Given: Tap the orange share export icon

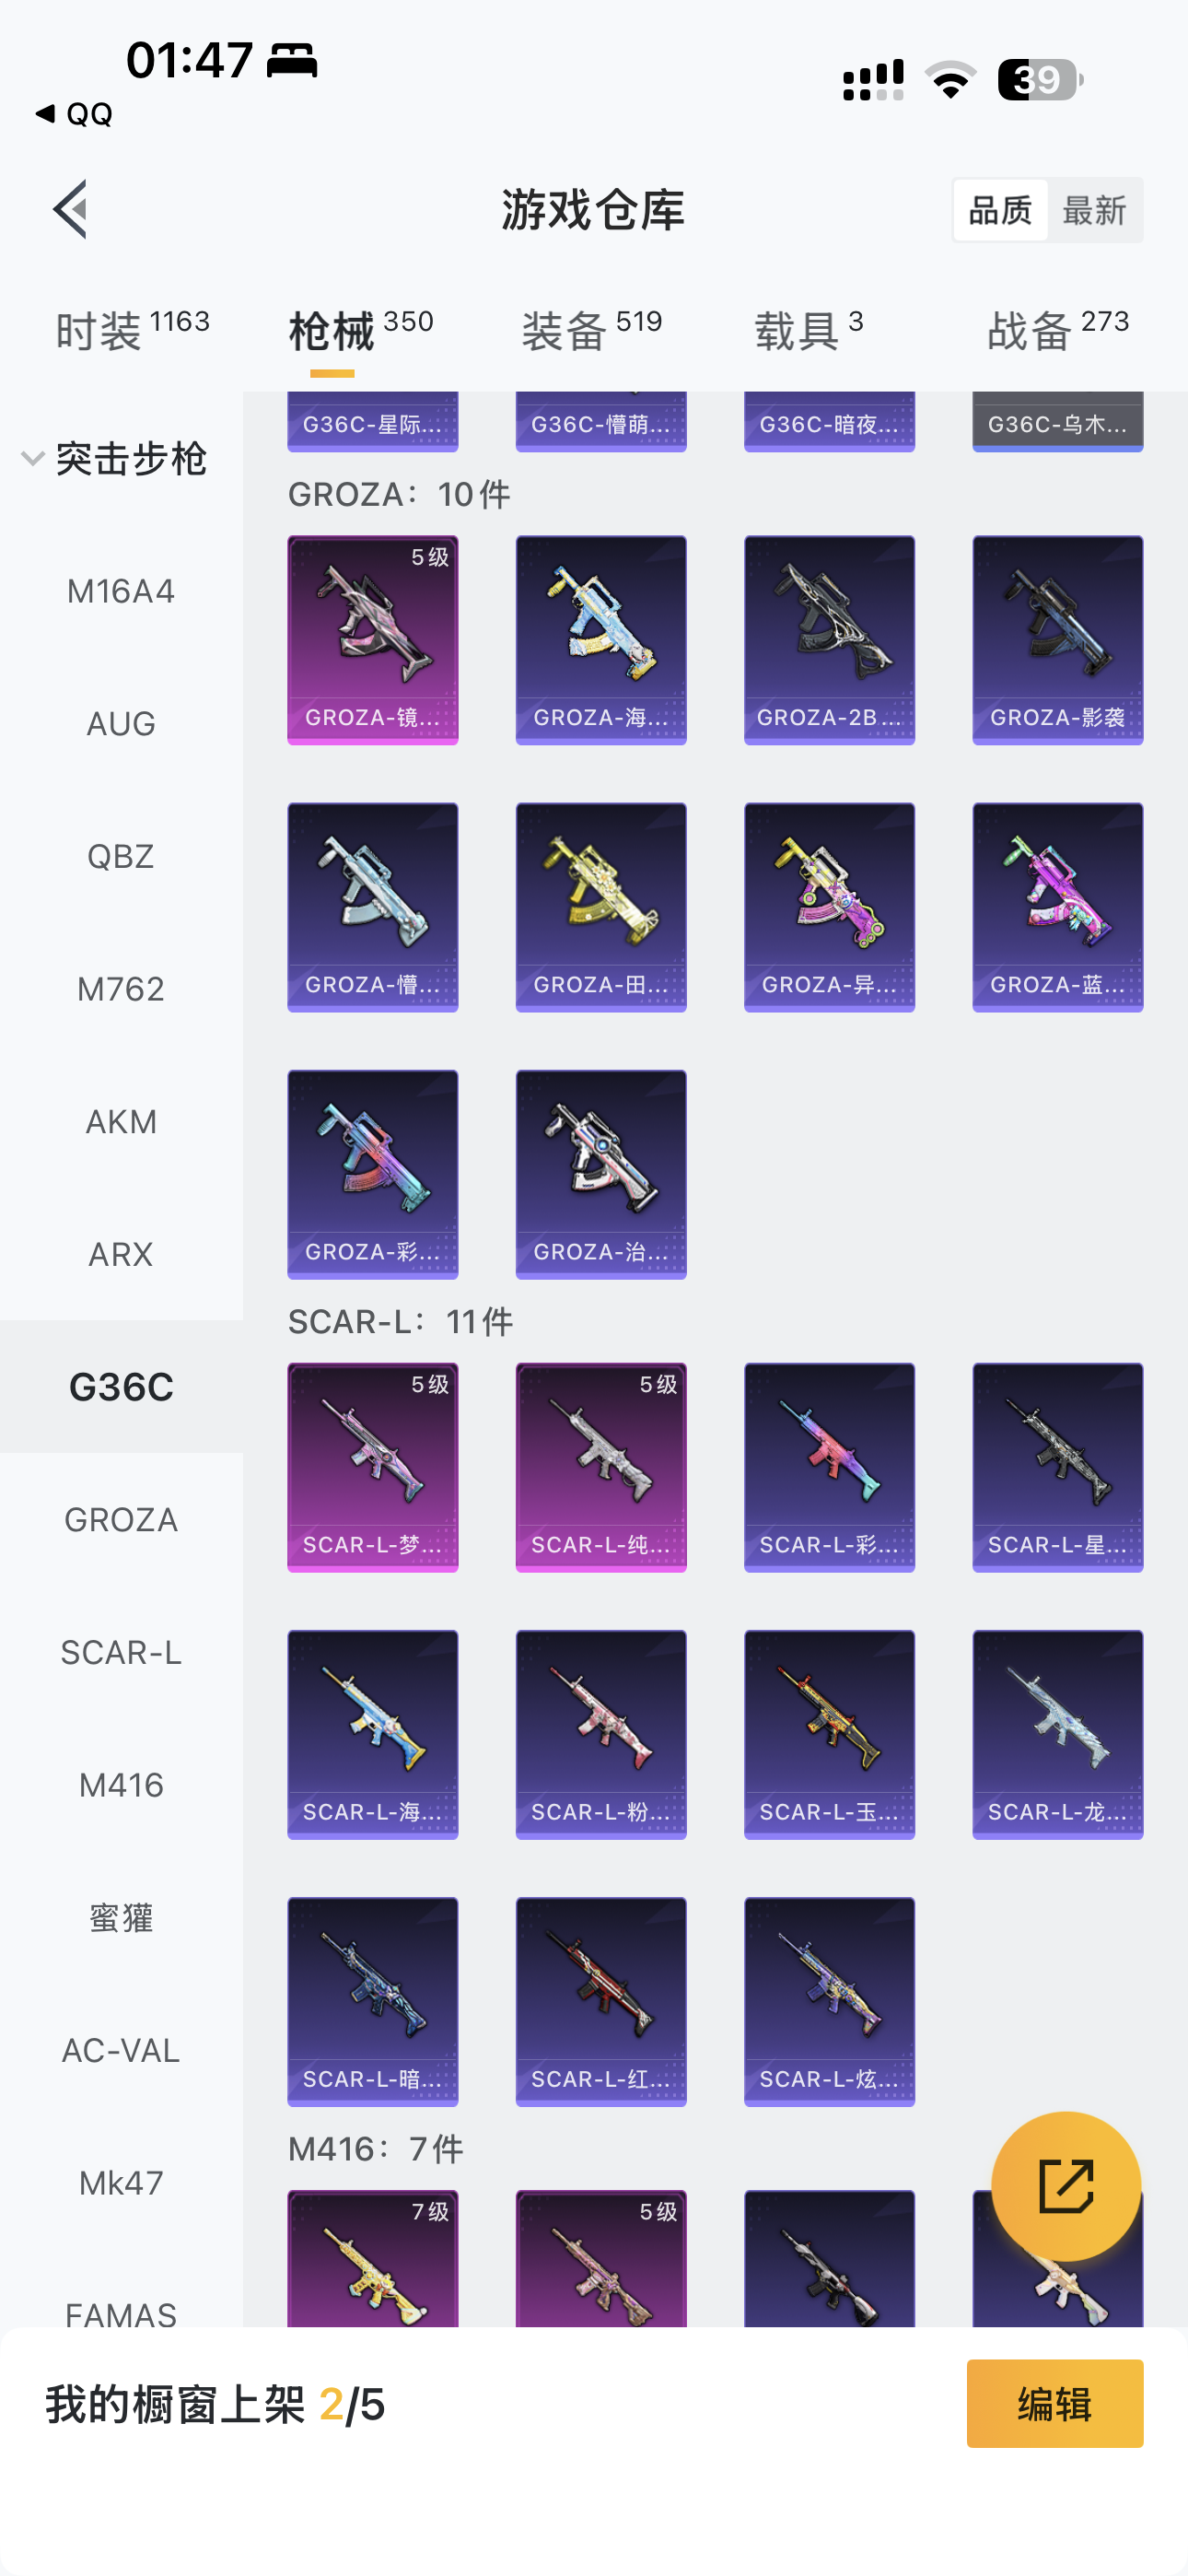Looking at the screenshot, I should [1066, 2186].
